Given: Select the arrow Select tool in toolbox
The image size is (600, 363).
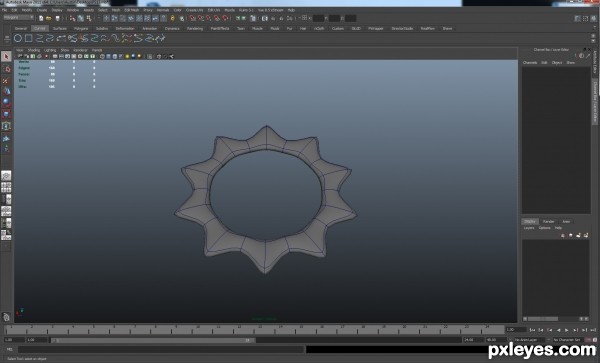Looking at the screenshot, I should coord(6,57).
